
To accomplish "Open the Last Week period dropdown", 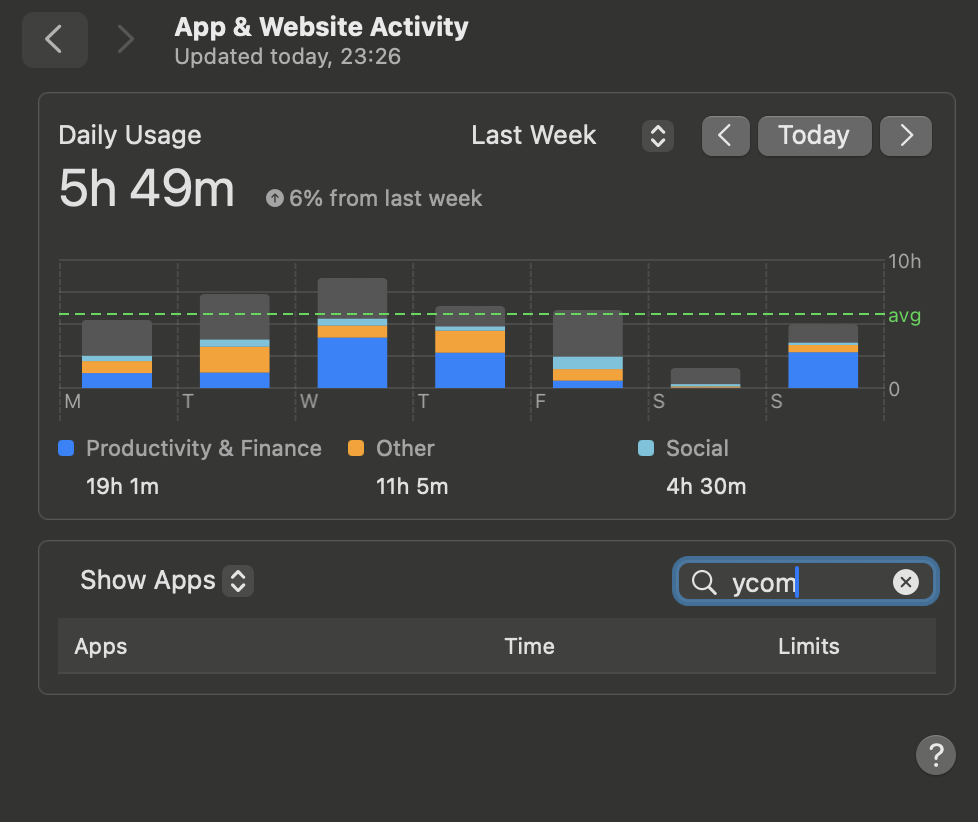I will pyautogui.click(x=657, y=136).
